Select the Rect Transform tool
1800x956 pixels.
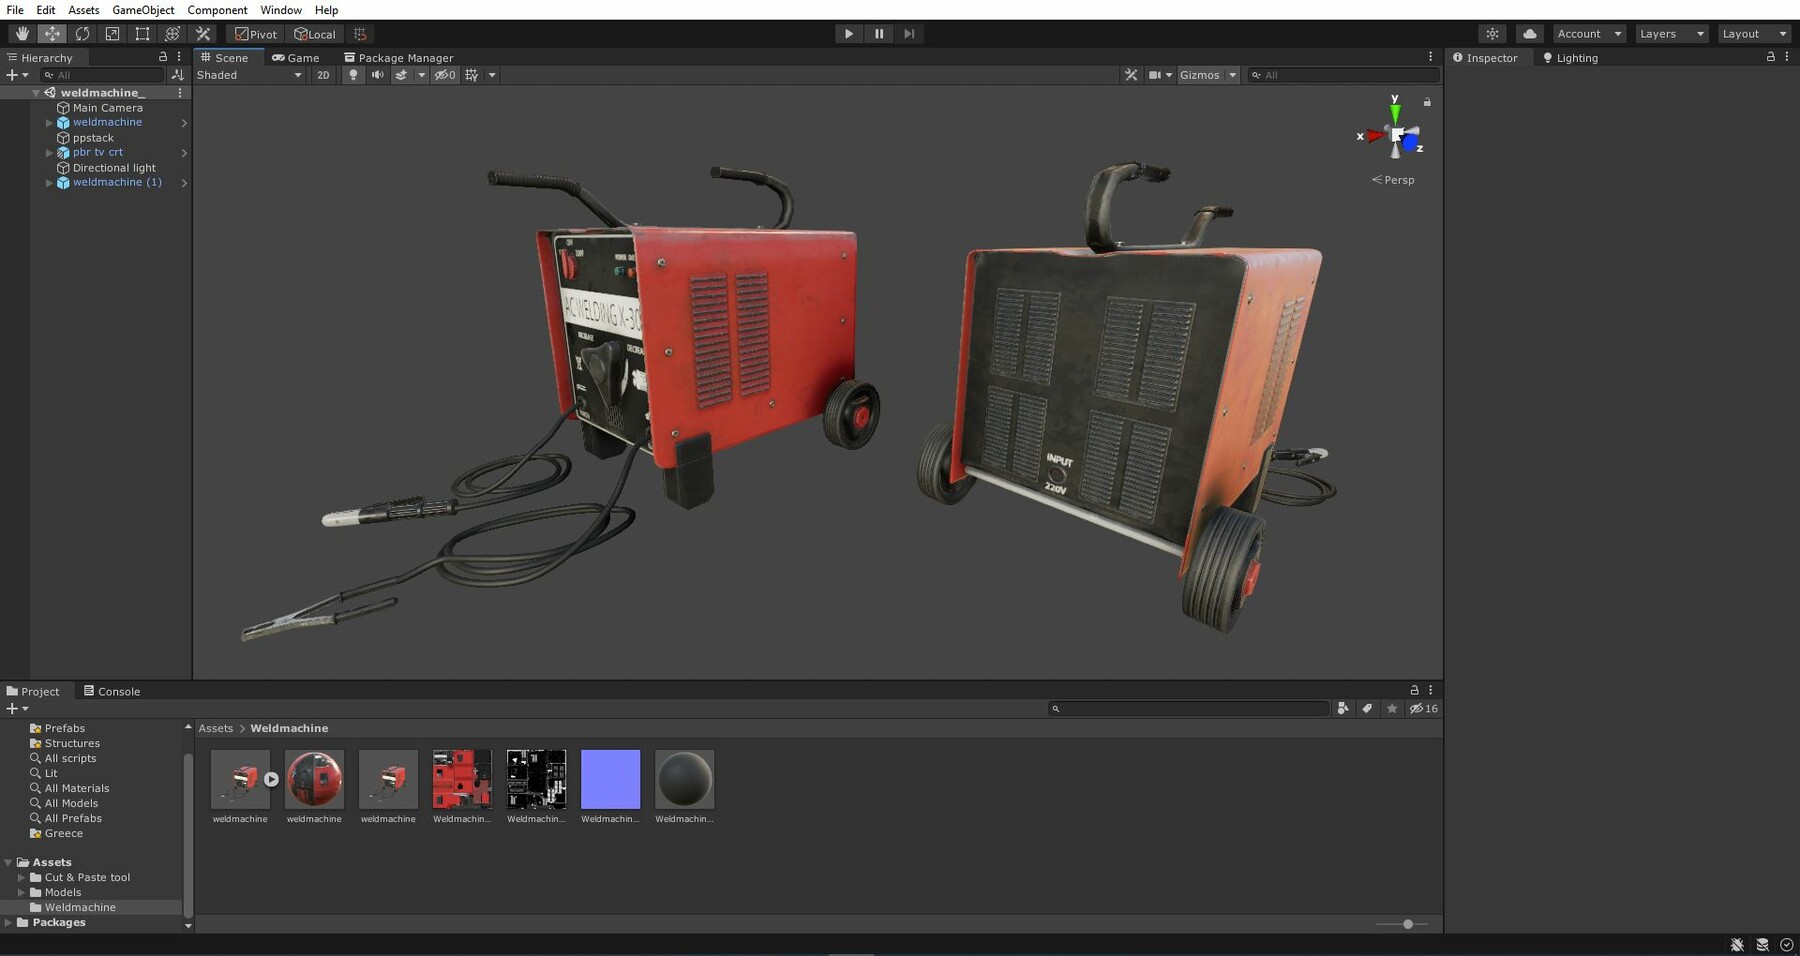tap(141, 33)
